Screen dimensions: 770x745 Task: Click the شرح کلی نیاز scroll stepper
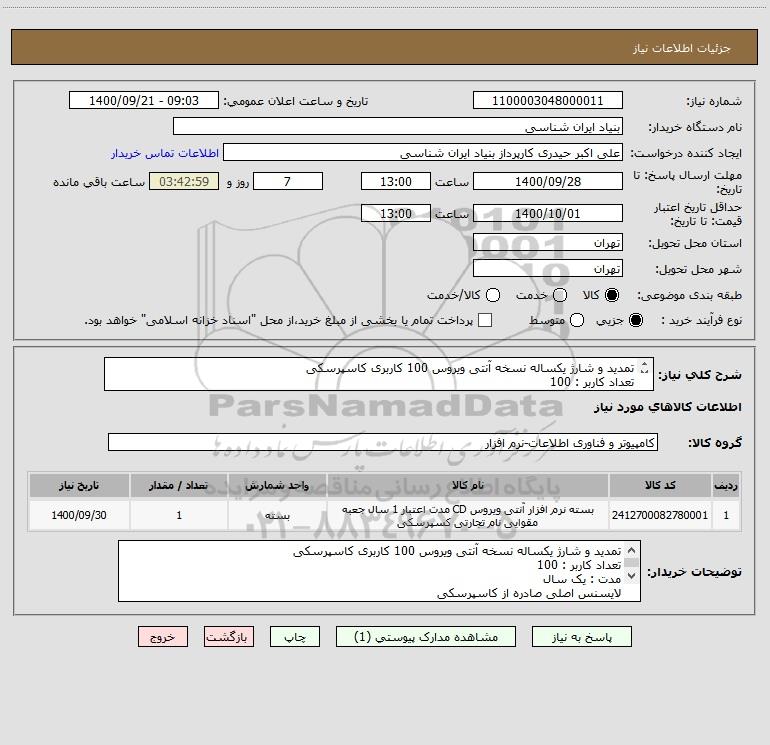tap(645, 367)
